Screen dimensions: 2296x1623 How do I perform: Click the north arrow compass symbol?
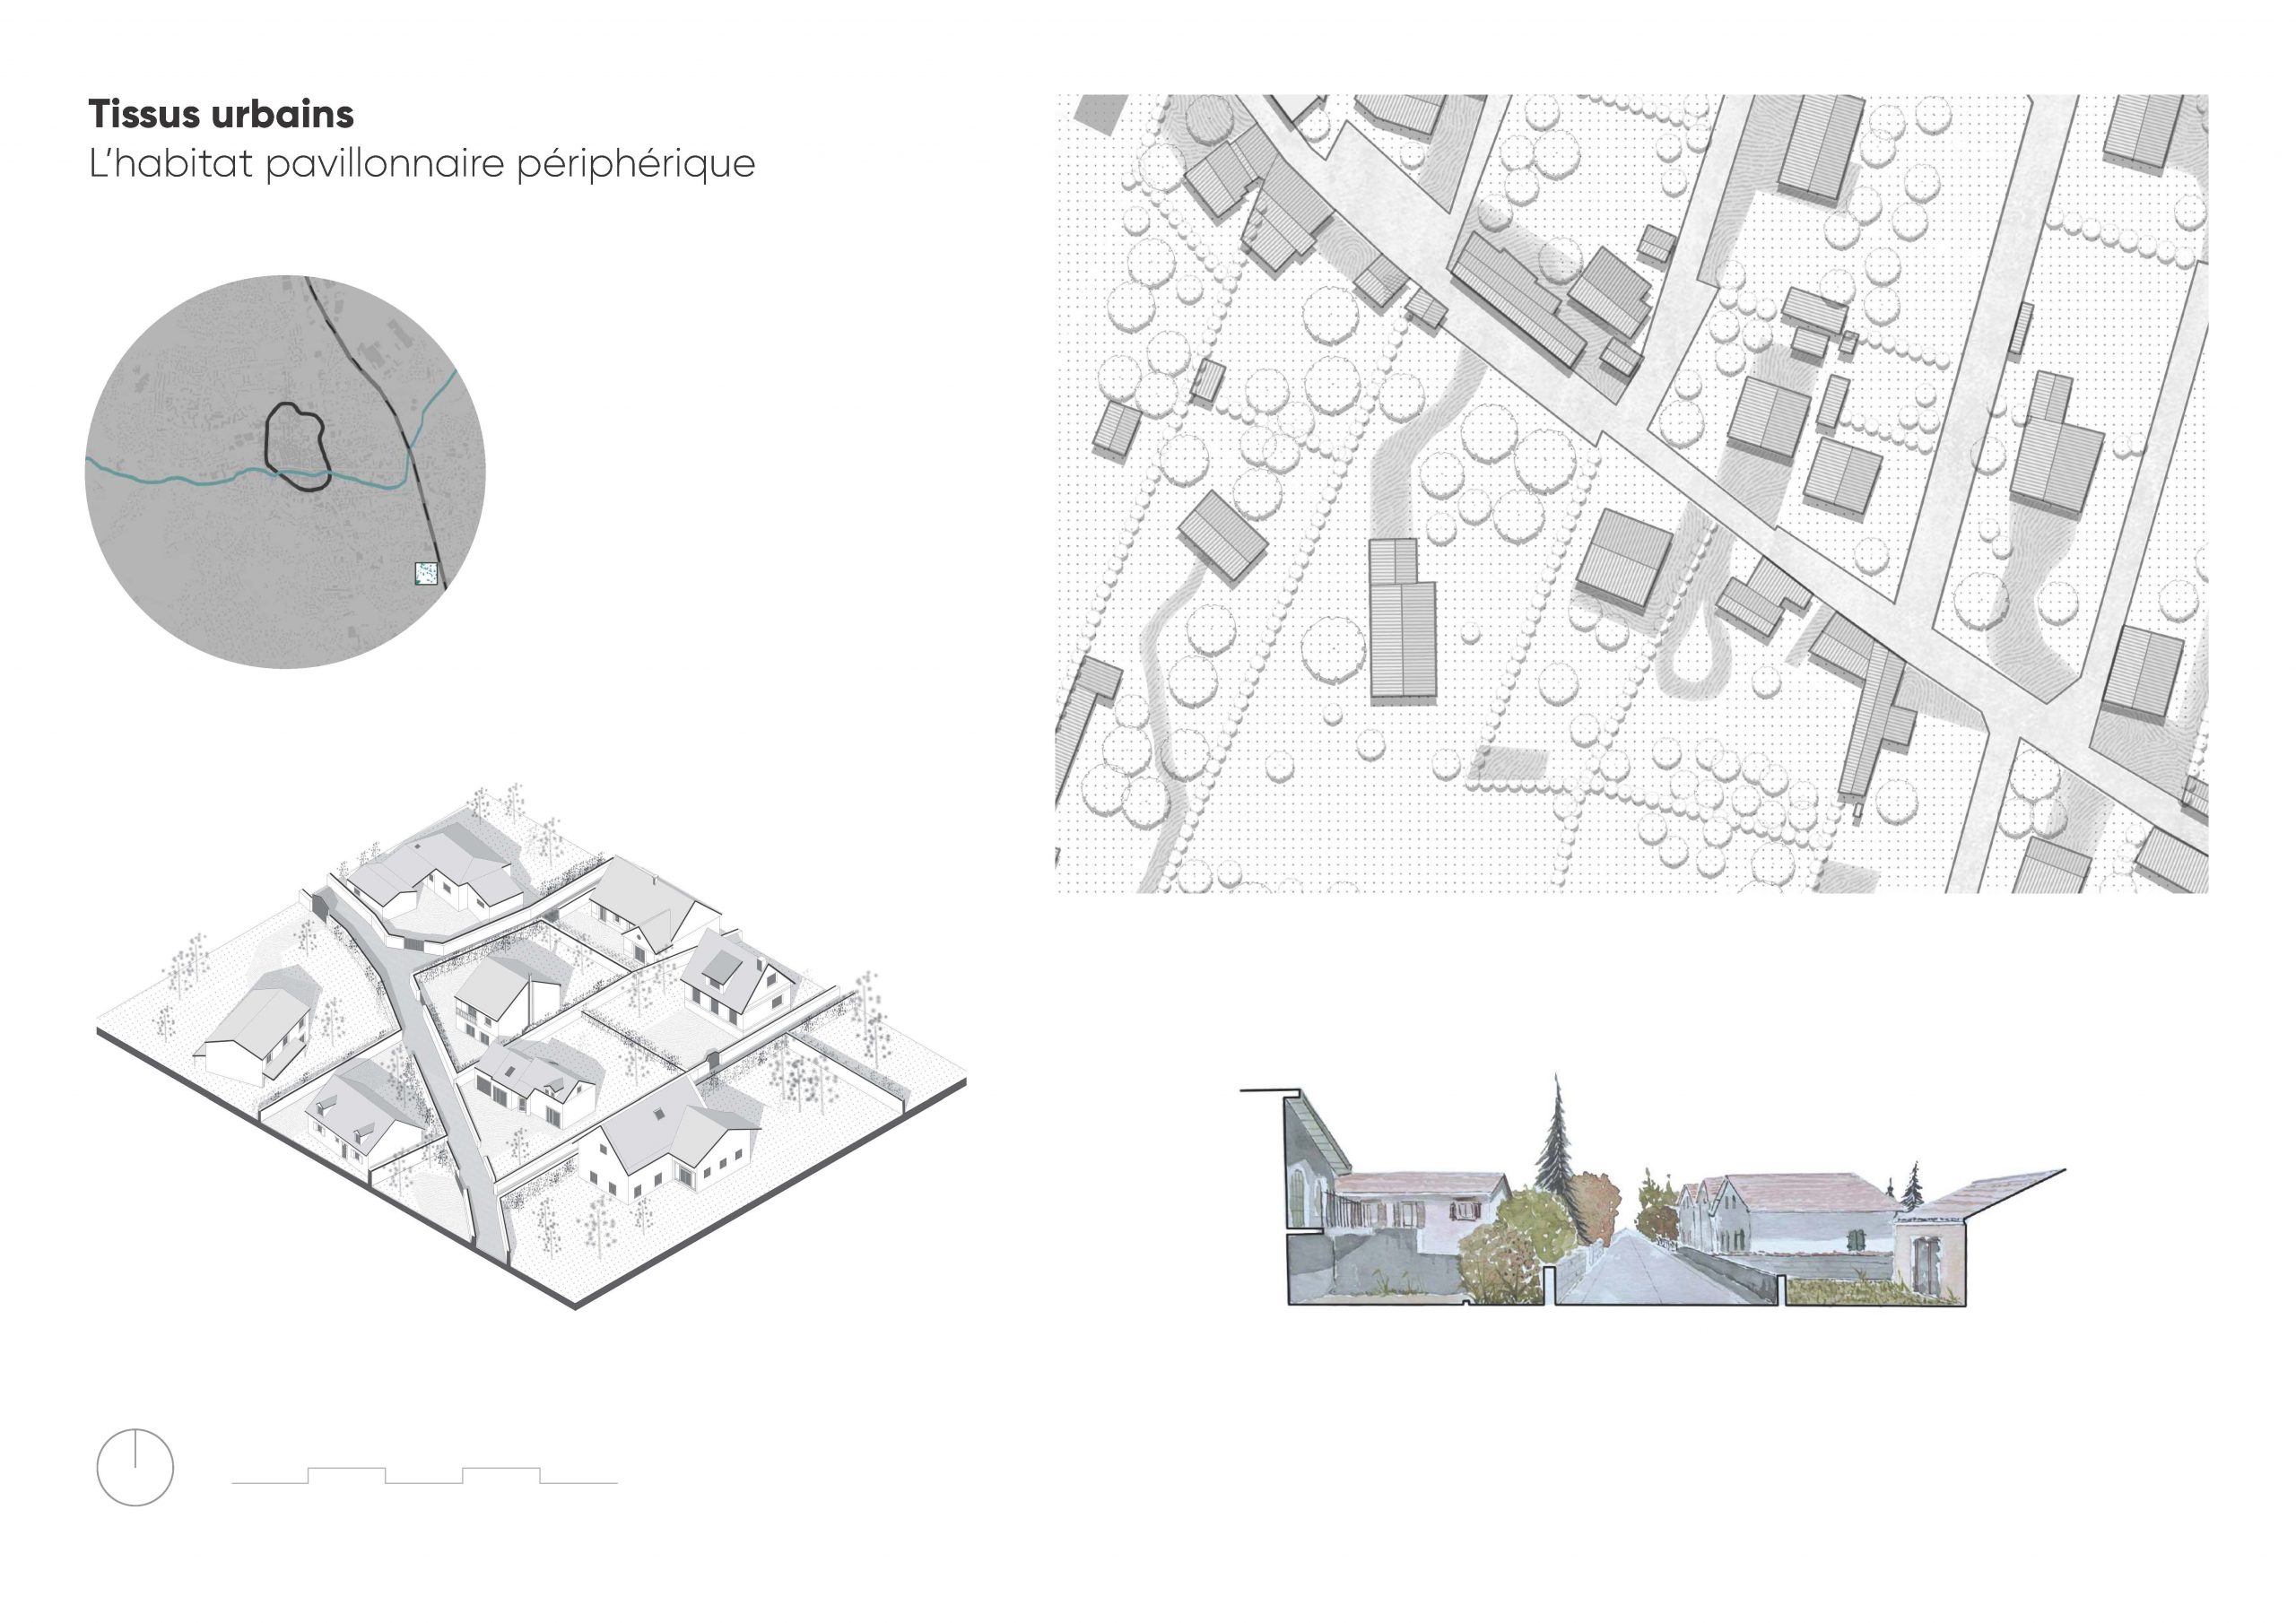click(135, 1467)
